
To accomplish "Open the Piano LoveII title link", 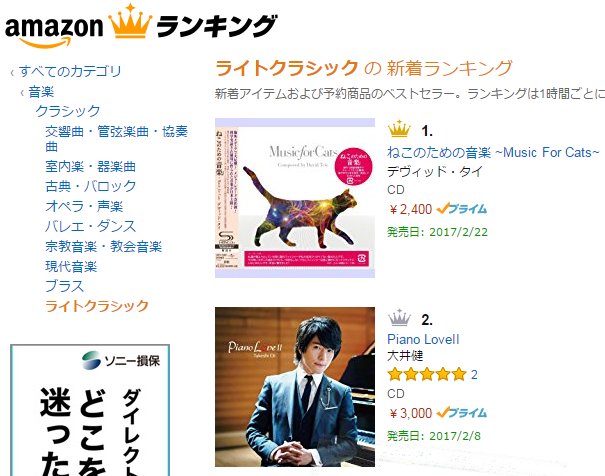I will point(423,339).
